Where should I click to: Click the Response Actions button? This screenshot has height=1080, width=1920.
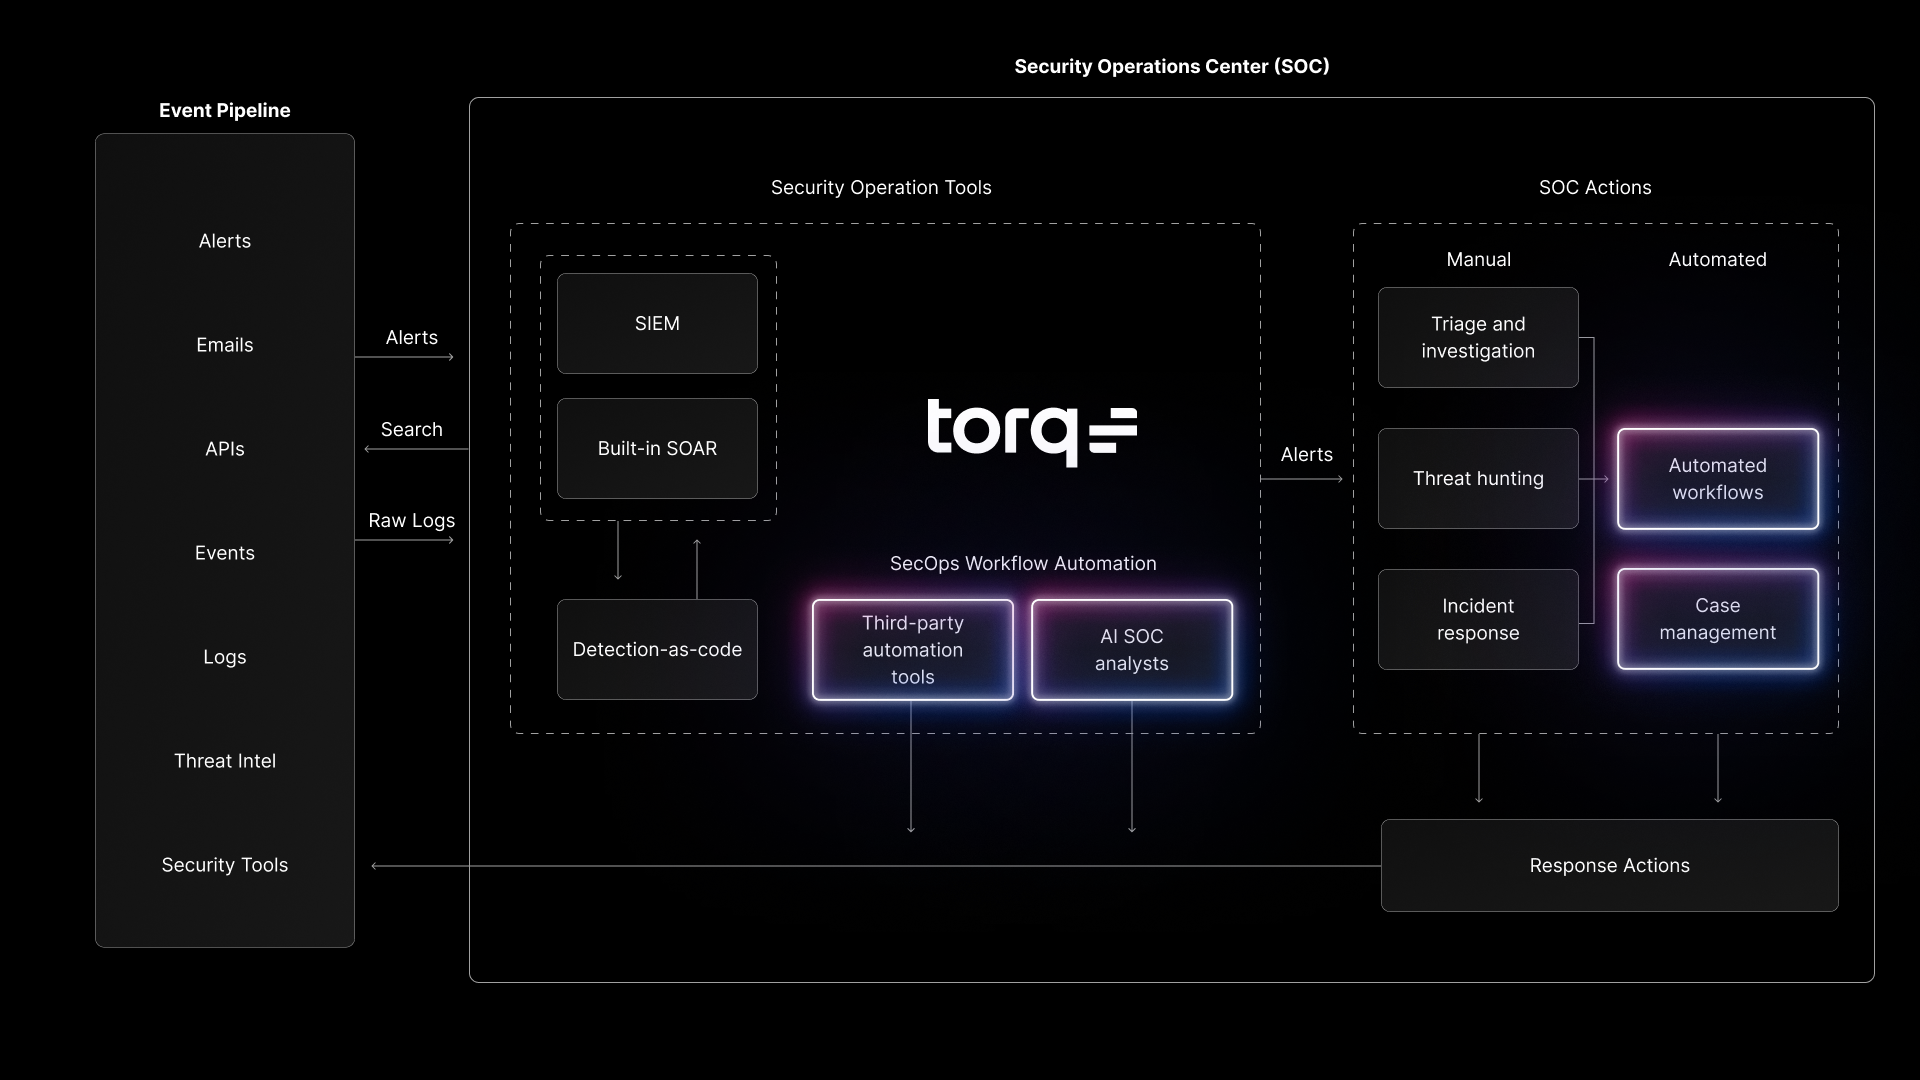[1608, 865]
